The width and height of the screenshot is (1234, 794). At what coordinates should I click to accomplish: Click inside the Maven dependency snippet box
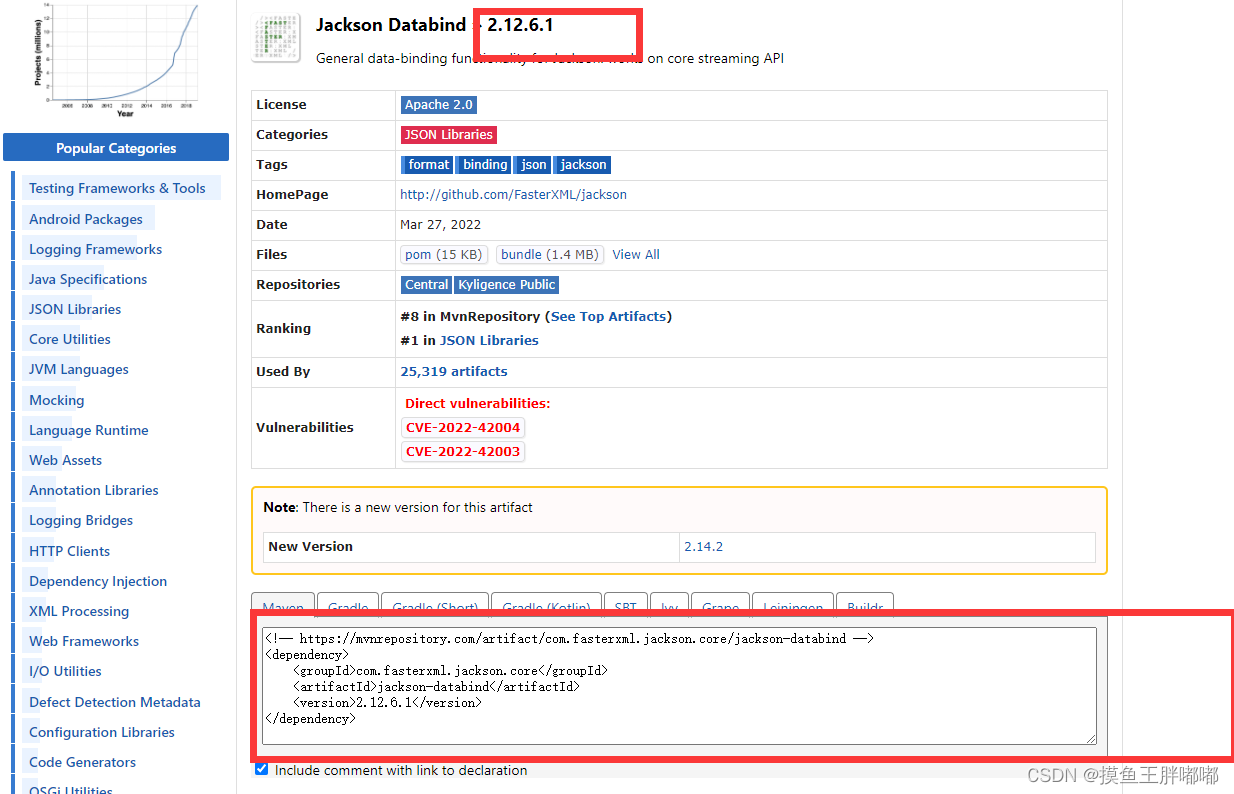coord(679,686)
